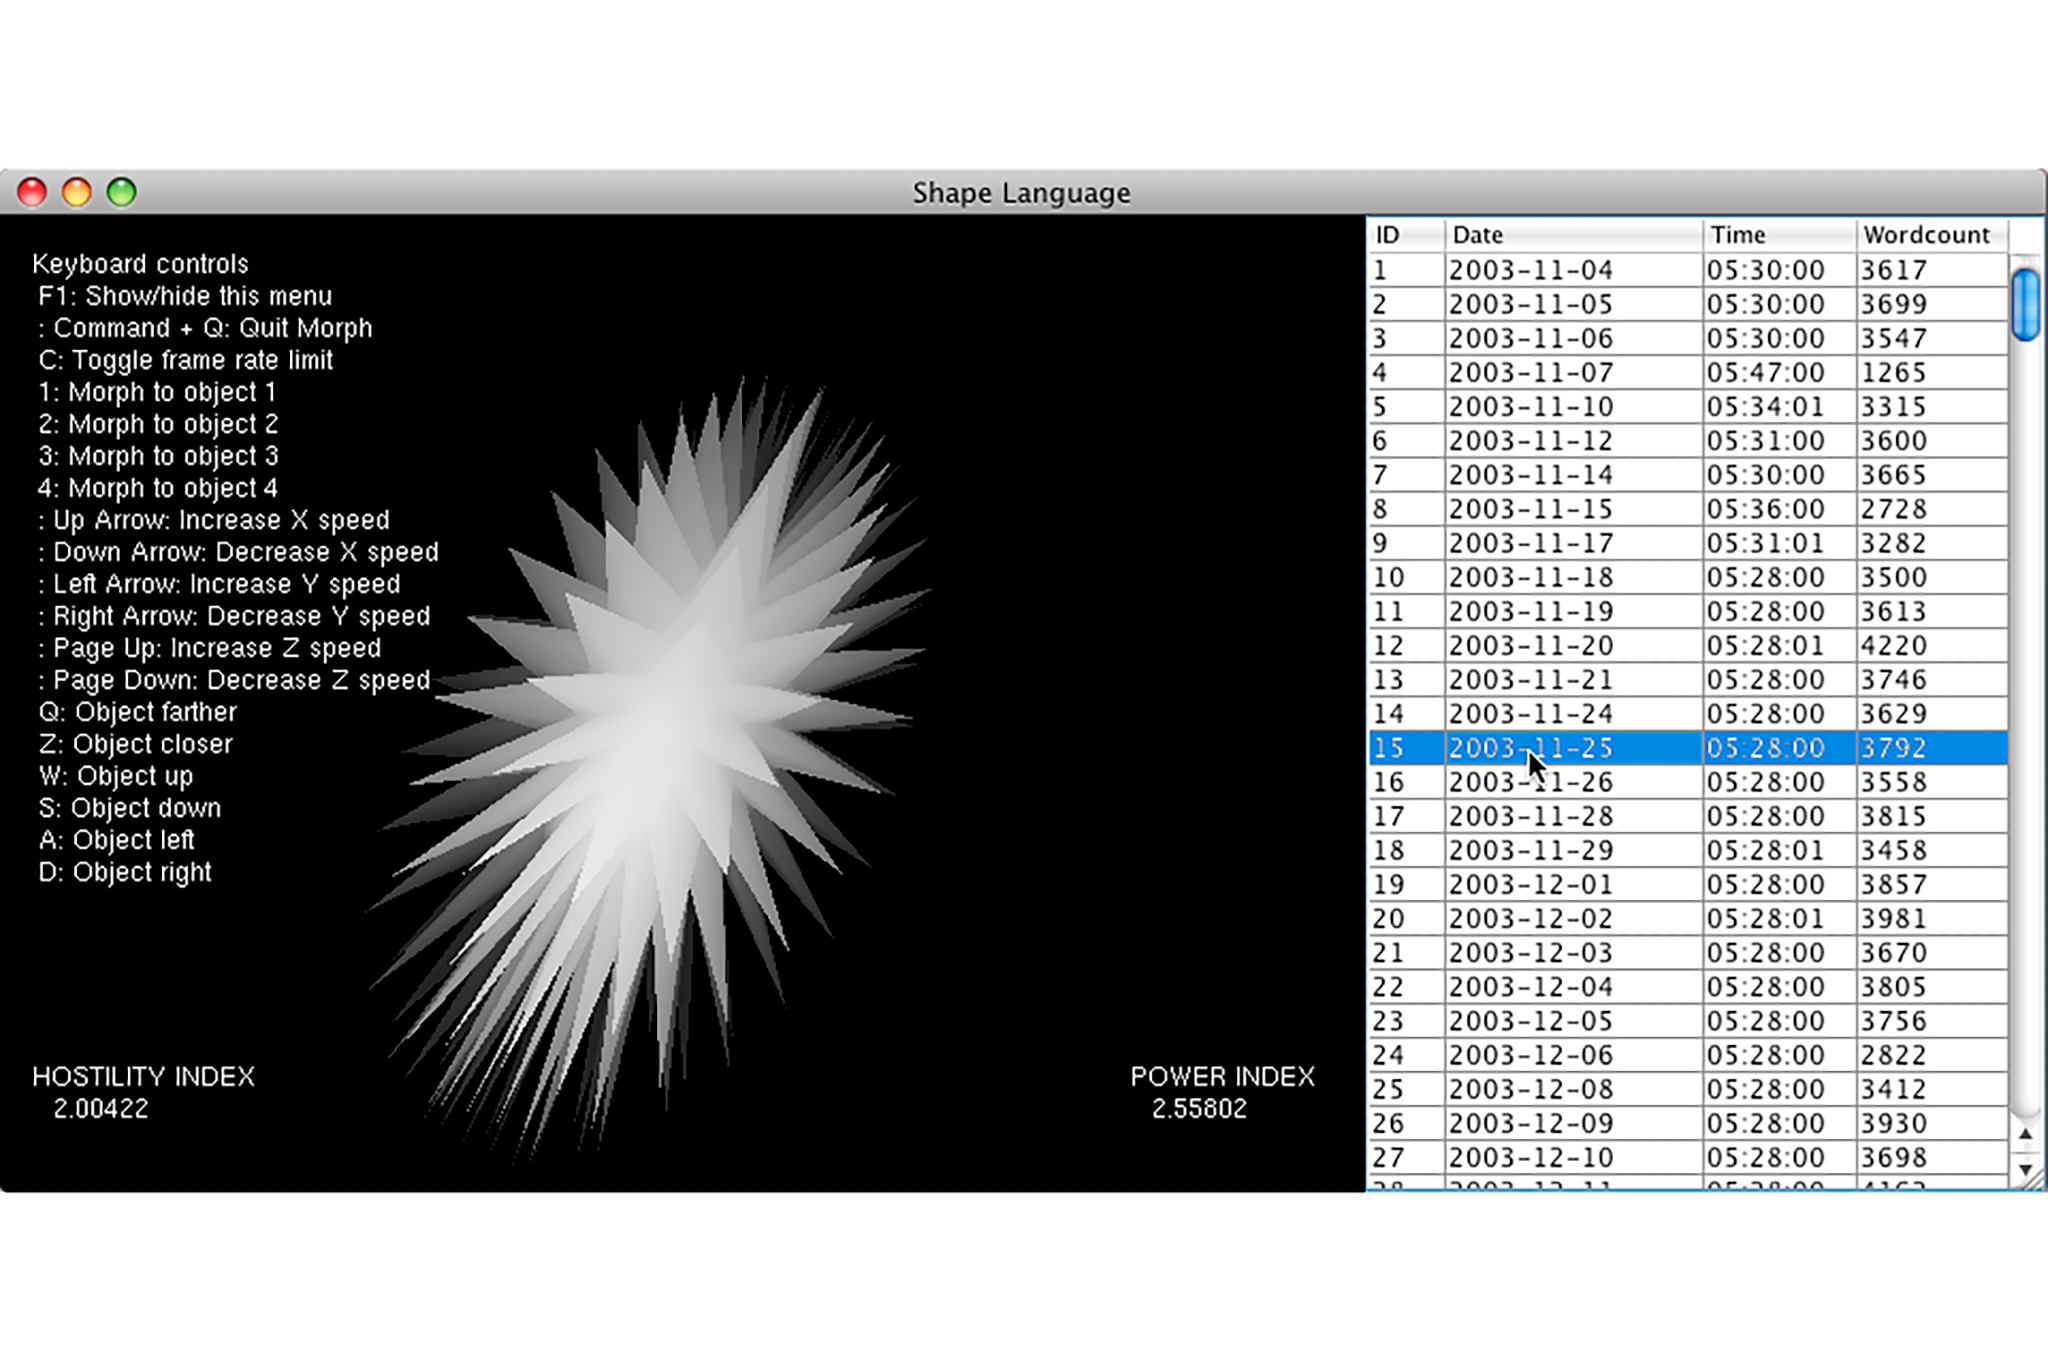The height and width of the screenshot is (1361, 2048).
Task: Select row with wordcount 1265
Action: point(1892,373)
